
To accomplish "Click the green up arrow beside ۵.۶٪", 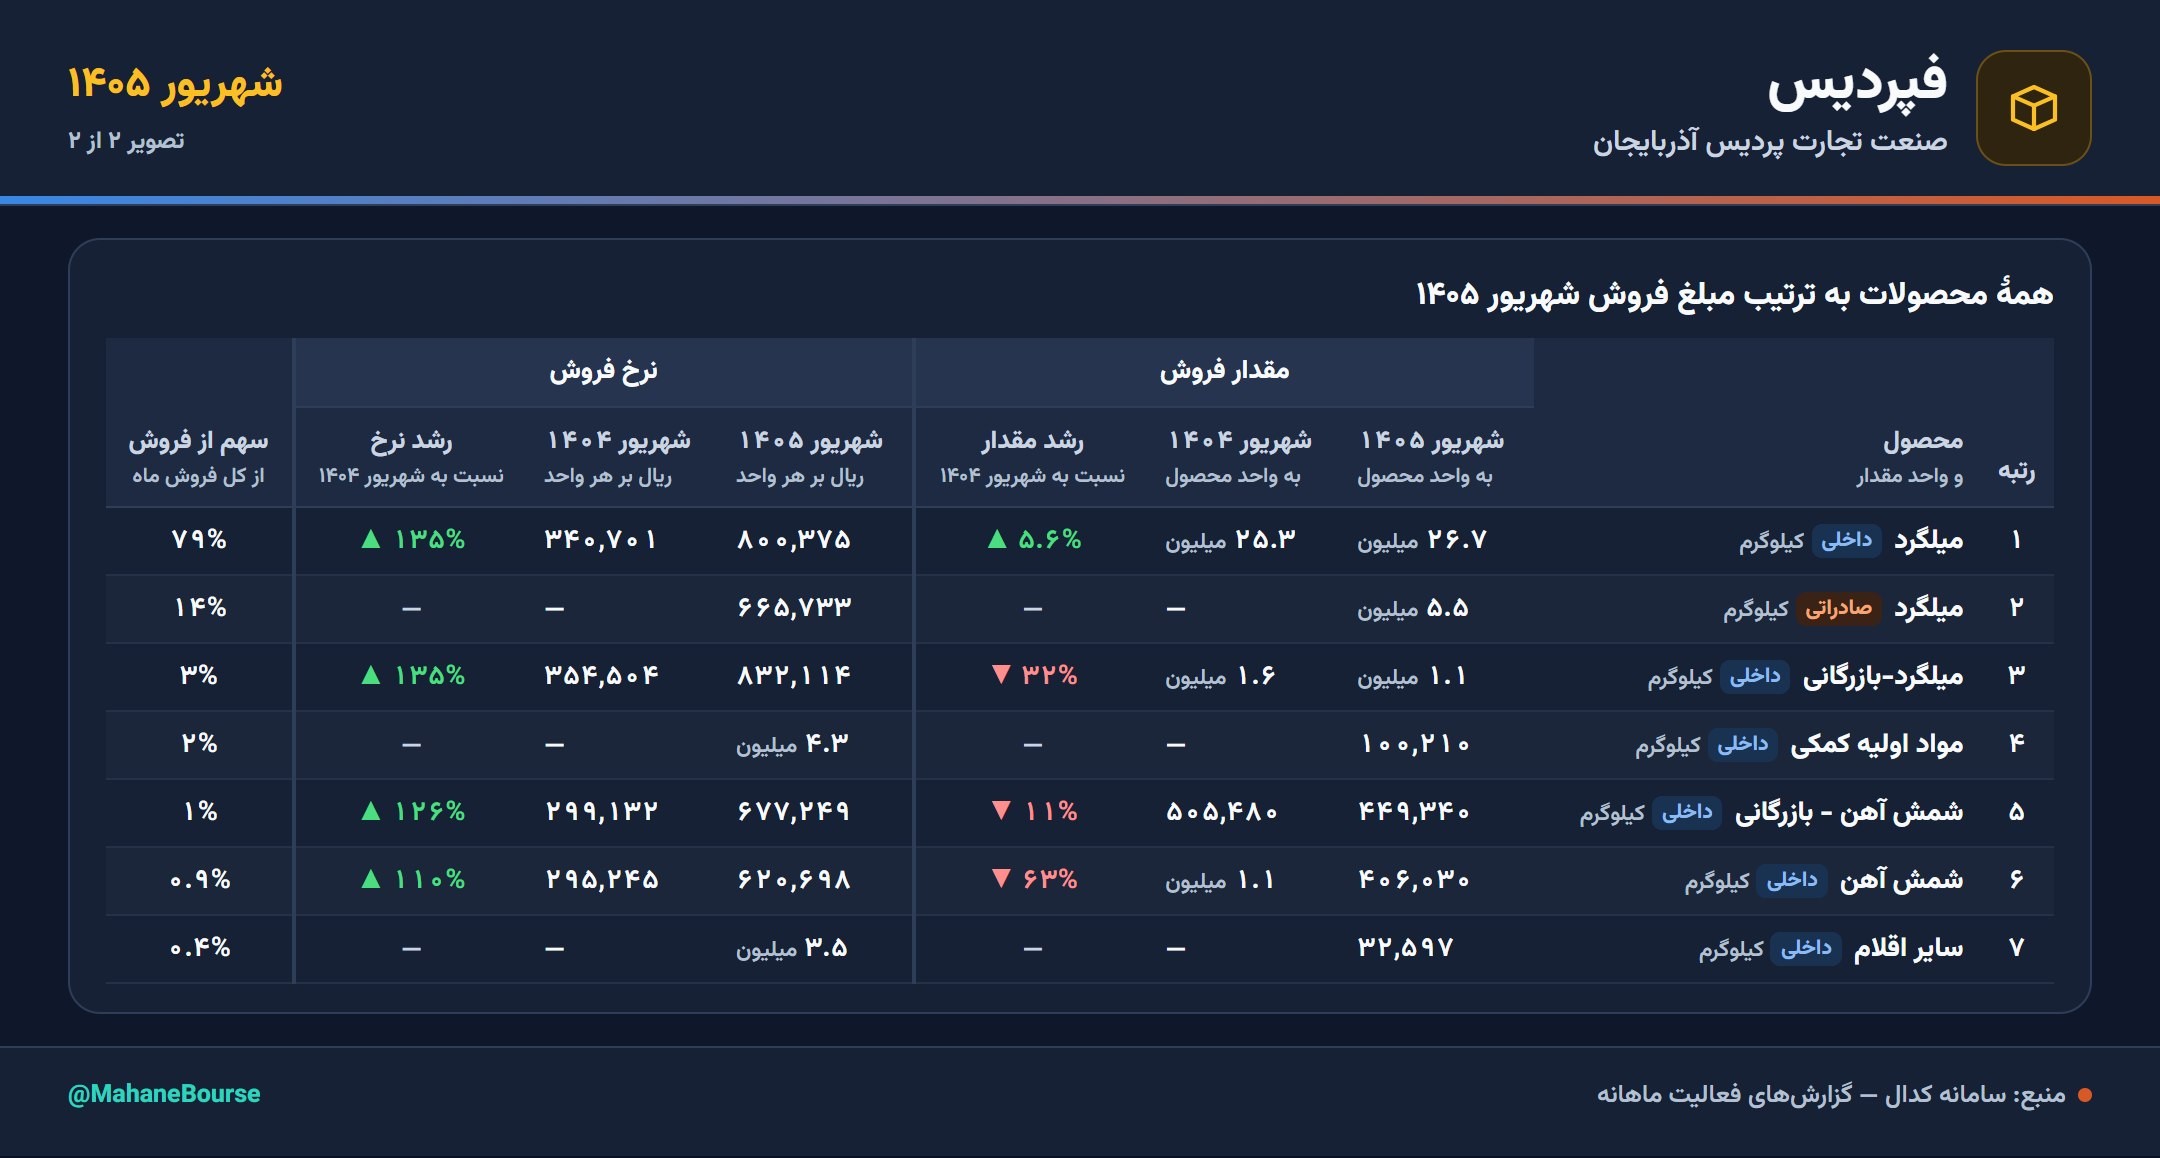I will tap(997, 539).
